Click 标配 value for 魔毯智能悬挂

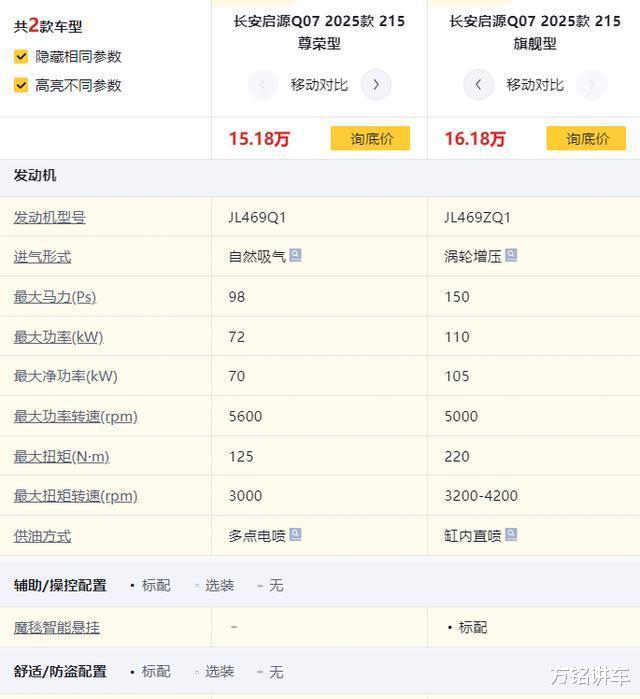click(468, 627)
